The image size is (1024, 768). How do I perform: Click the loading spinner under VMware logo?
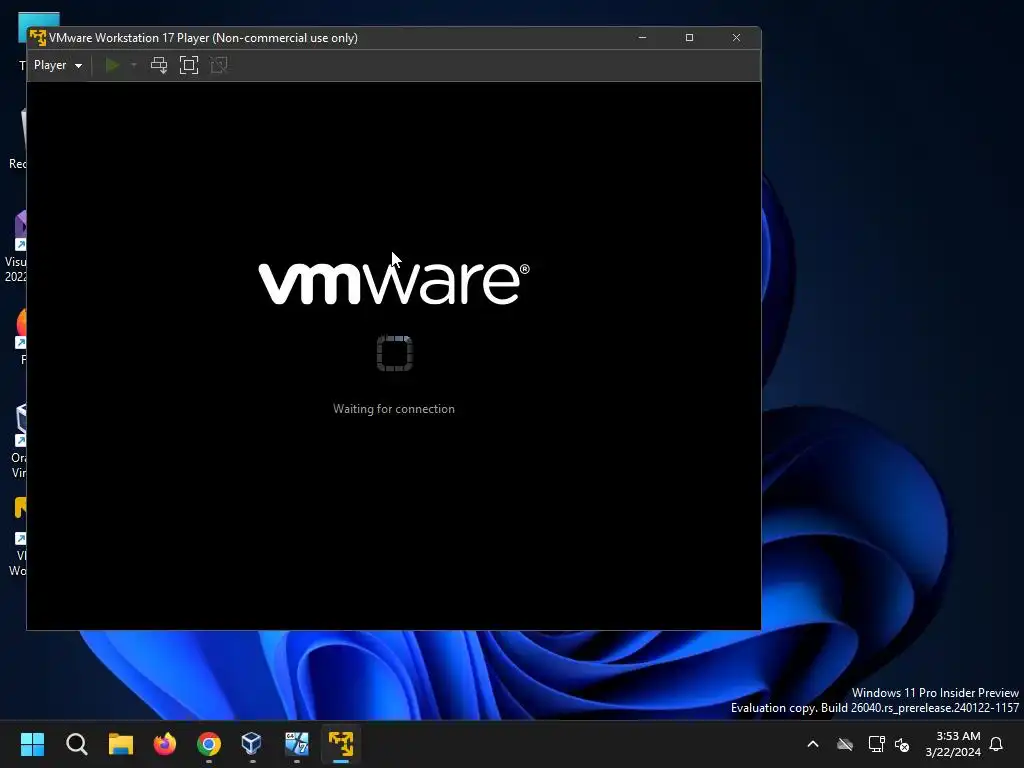pos(394,353)
